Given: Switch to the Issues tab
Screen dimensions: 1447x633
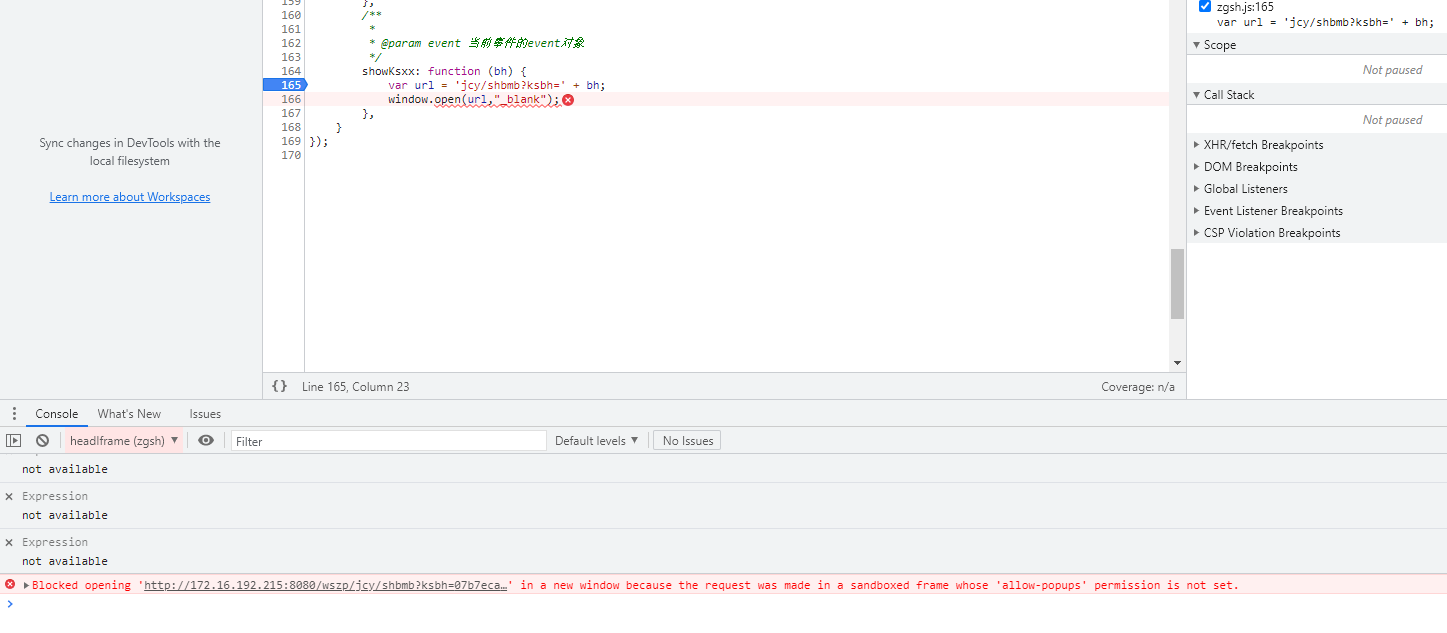Looking at the screenshot, I should coord(205,413).
